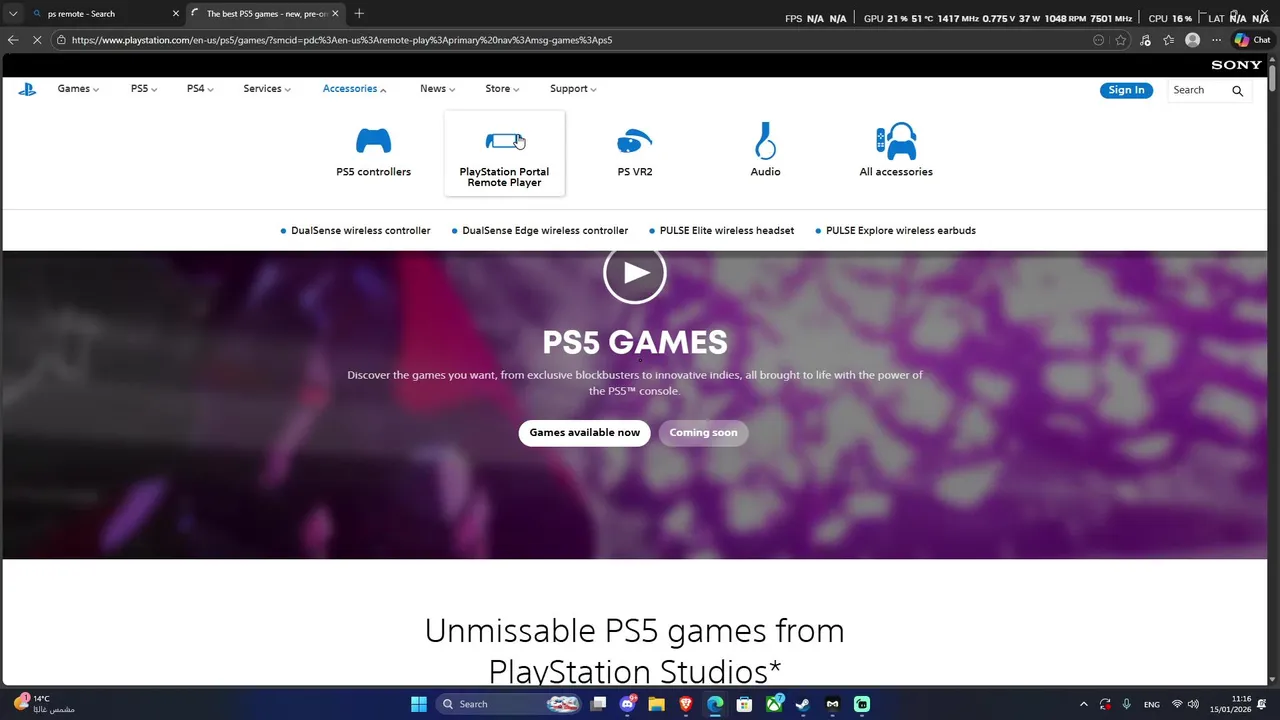Collapse the Accessories menu
This screenshot has height=720, width=1280.
354,89
